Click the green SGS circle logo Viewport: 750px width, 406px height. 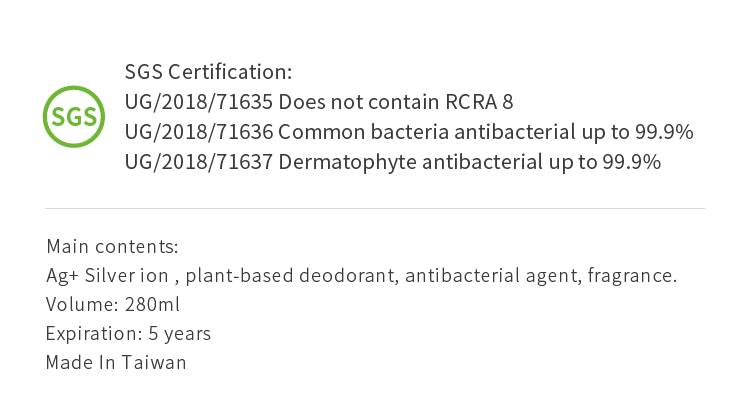point(74,117)
